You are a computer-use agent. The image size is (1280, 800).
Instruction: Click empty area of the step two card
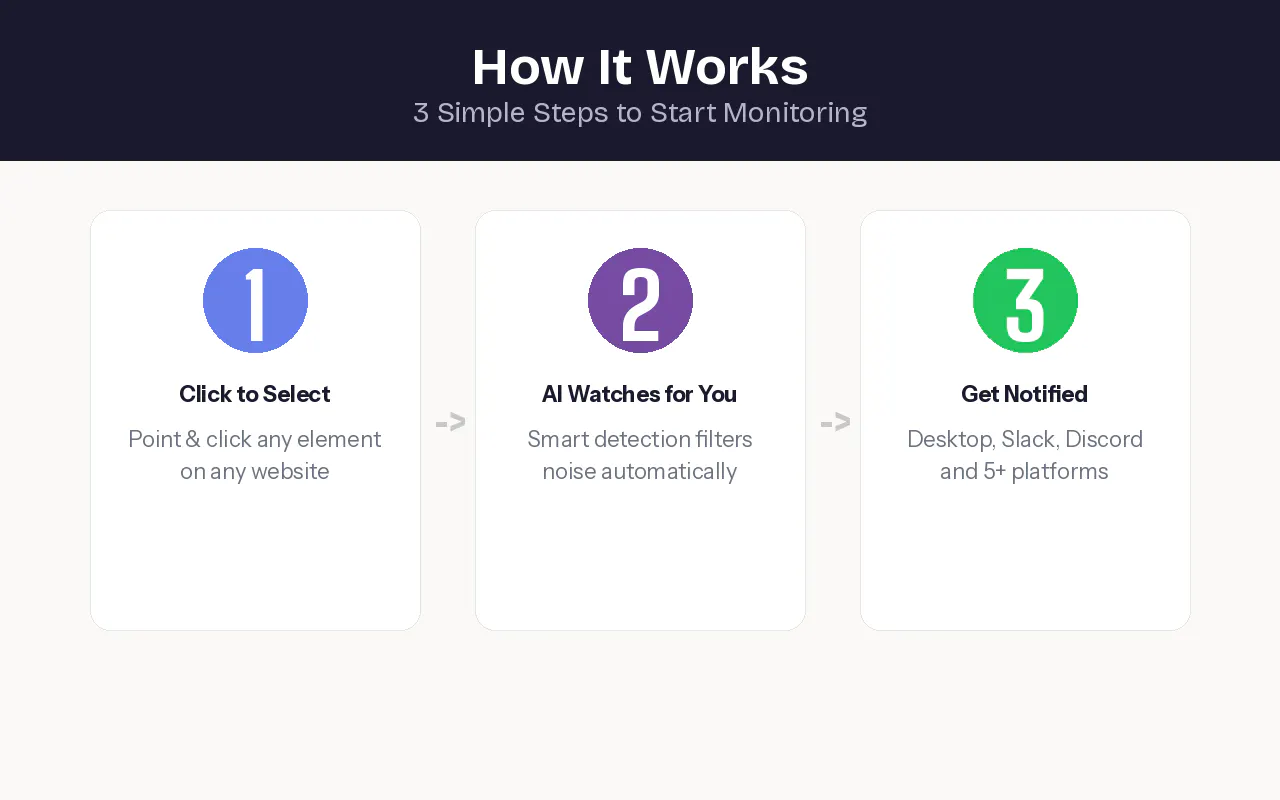point(640,560)
